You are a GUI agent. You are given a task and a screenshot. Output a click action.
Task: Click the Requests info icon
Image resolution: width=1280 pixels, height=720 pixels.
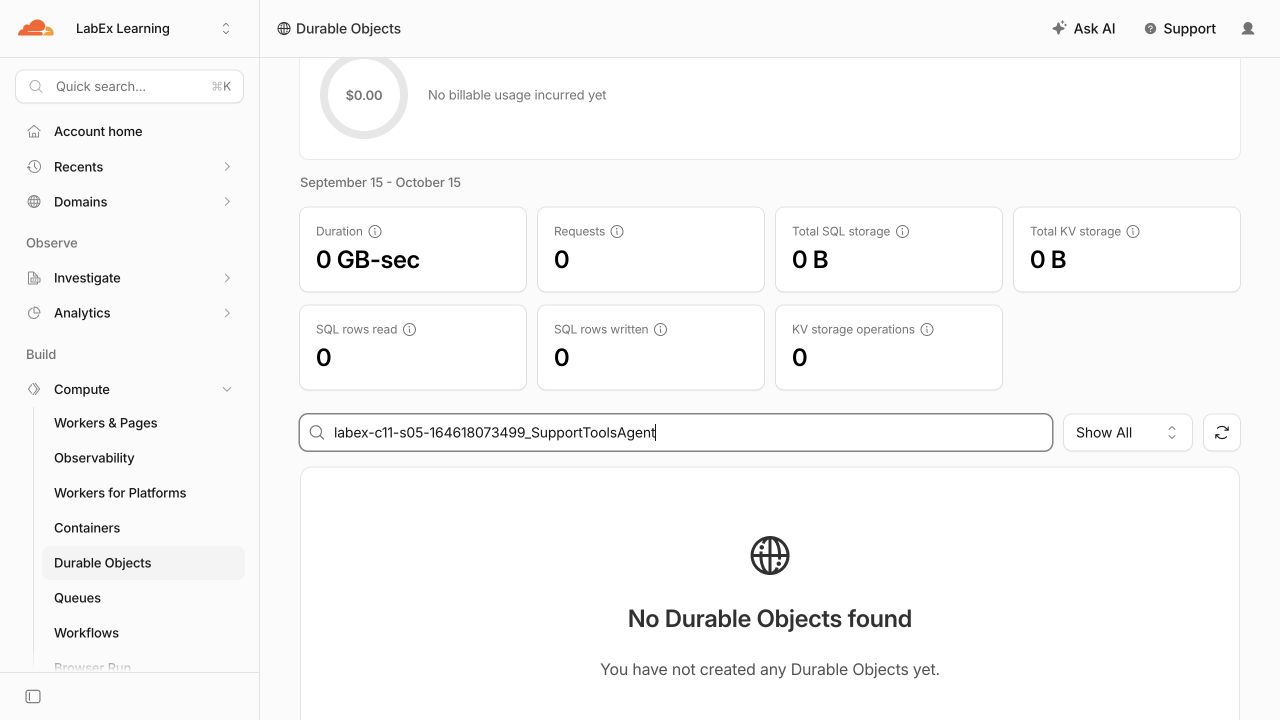617,231
